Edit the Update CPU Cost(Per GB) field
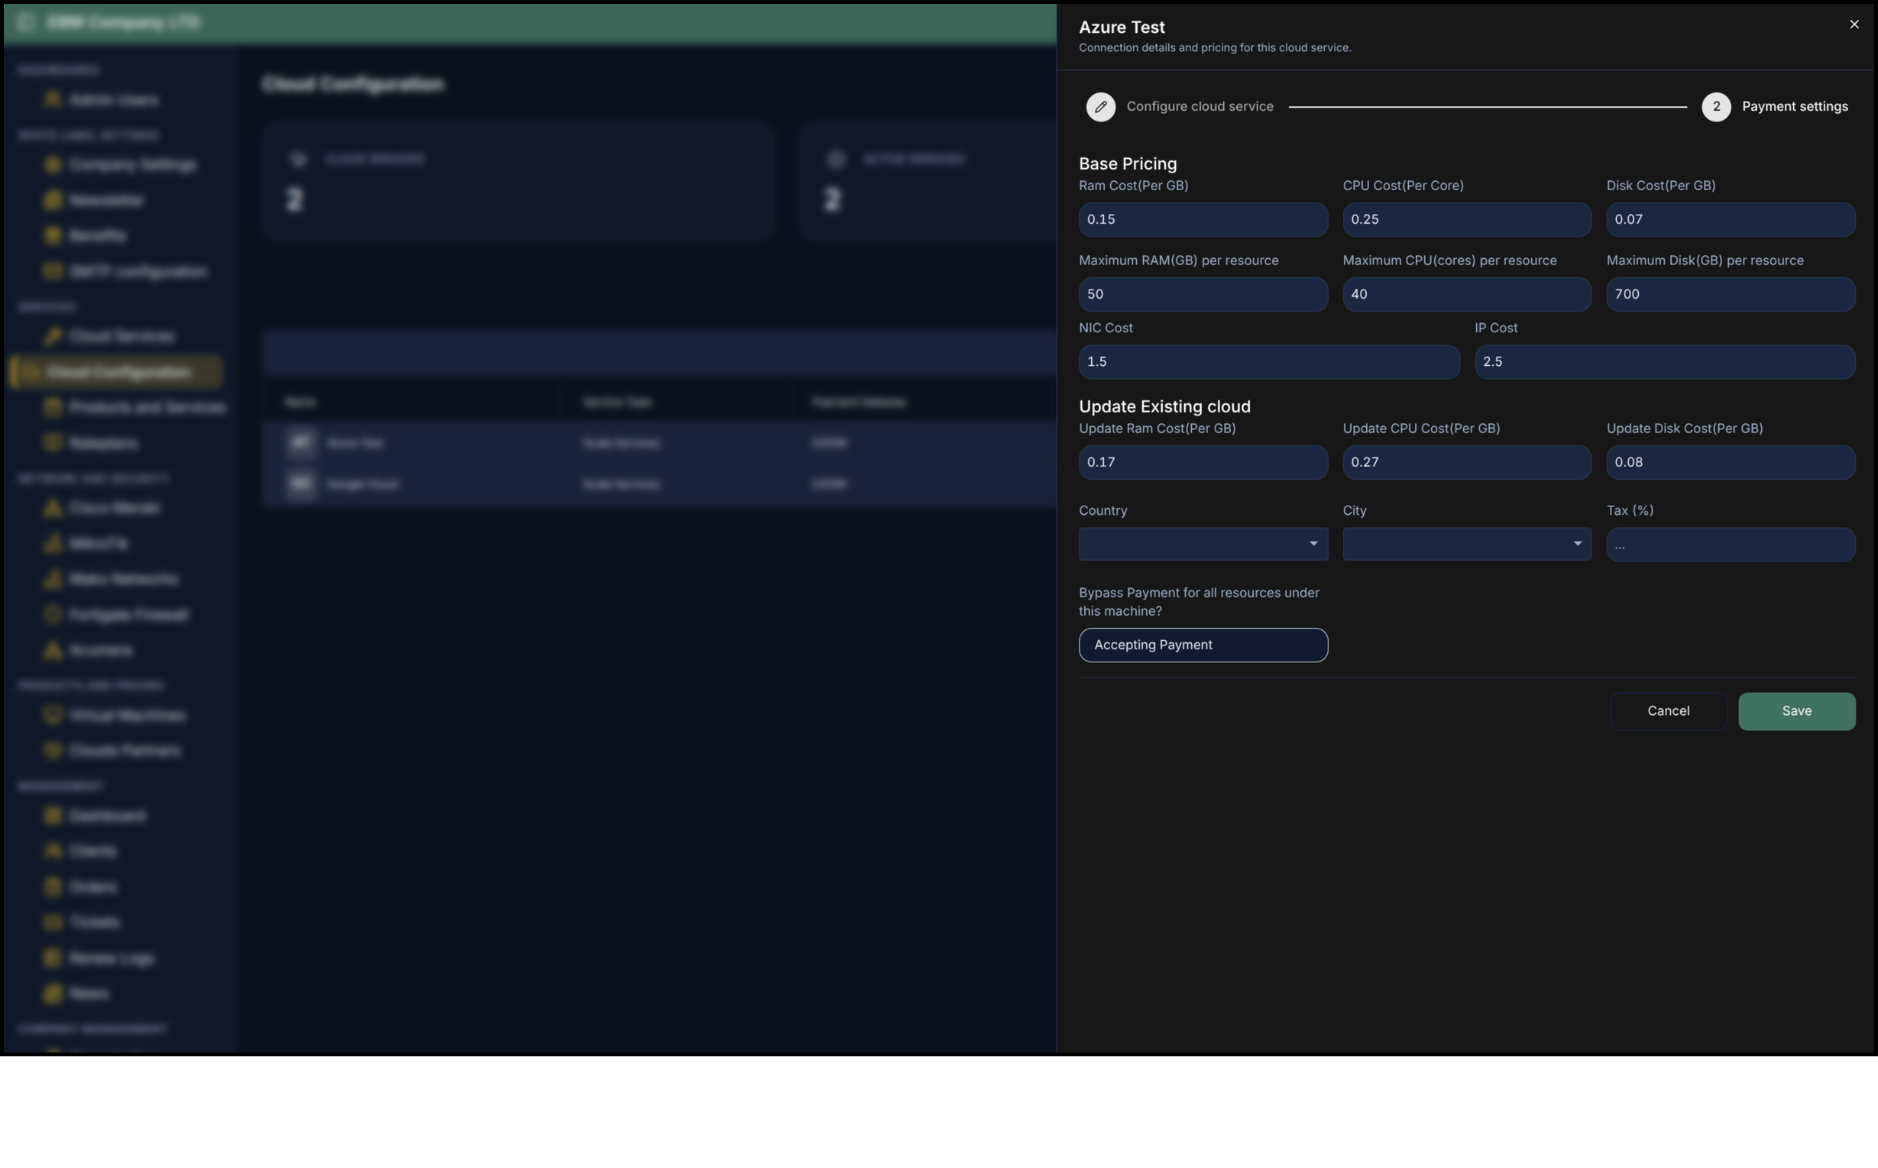The height and width of the screenshot is (1168, 1878). [1466, 463]
